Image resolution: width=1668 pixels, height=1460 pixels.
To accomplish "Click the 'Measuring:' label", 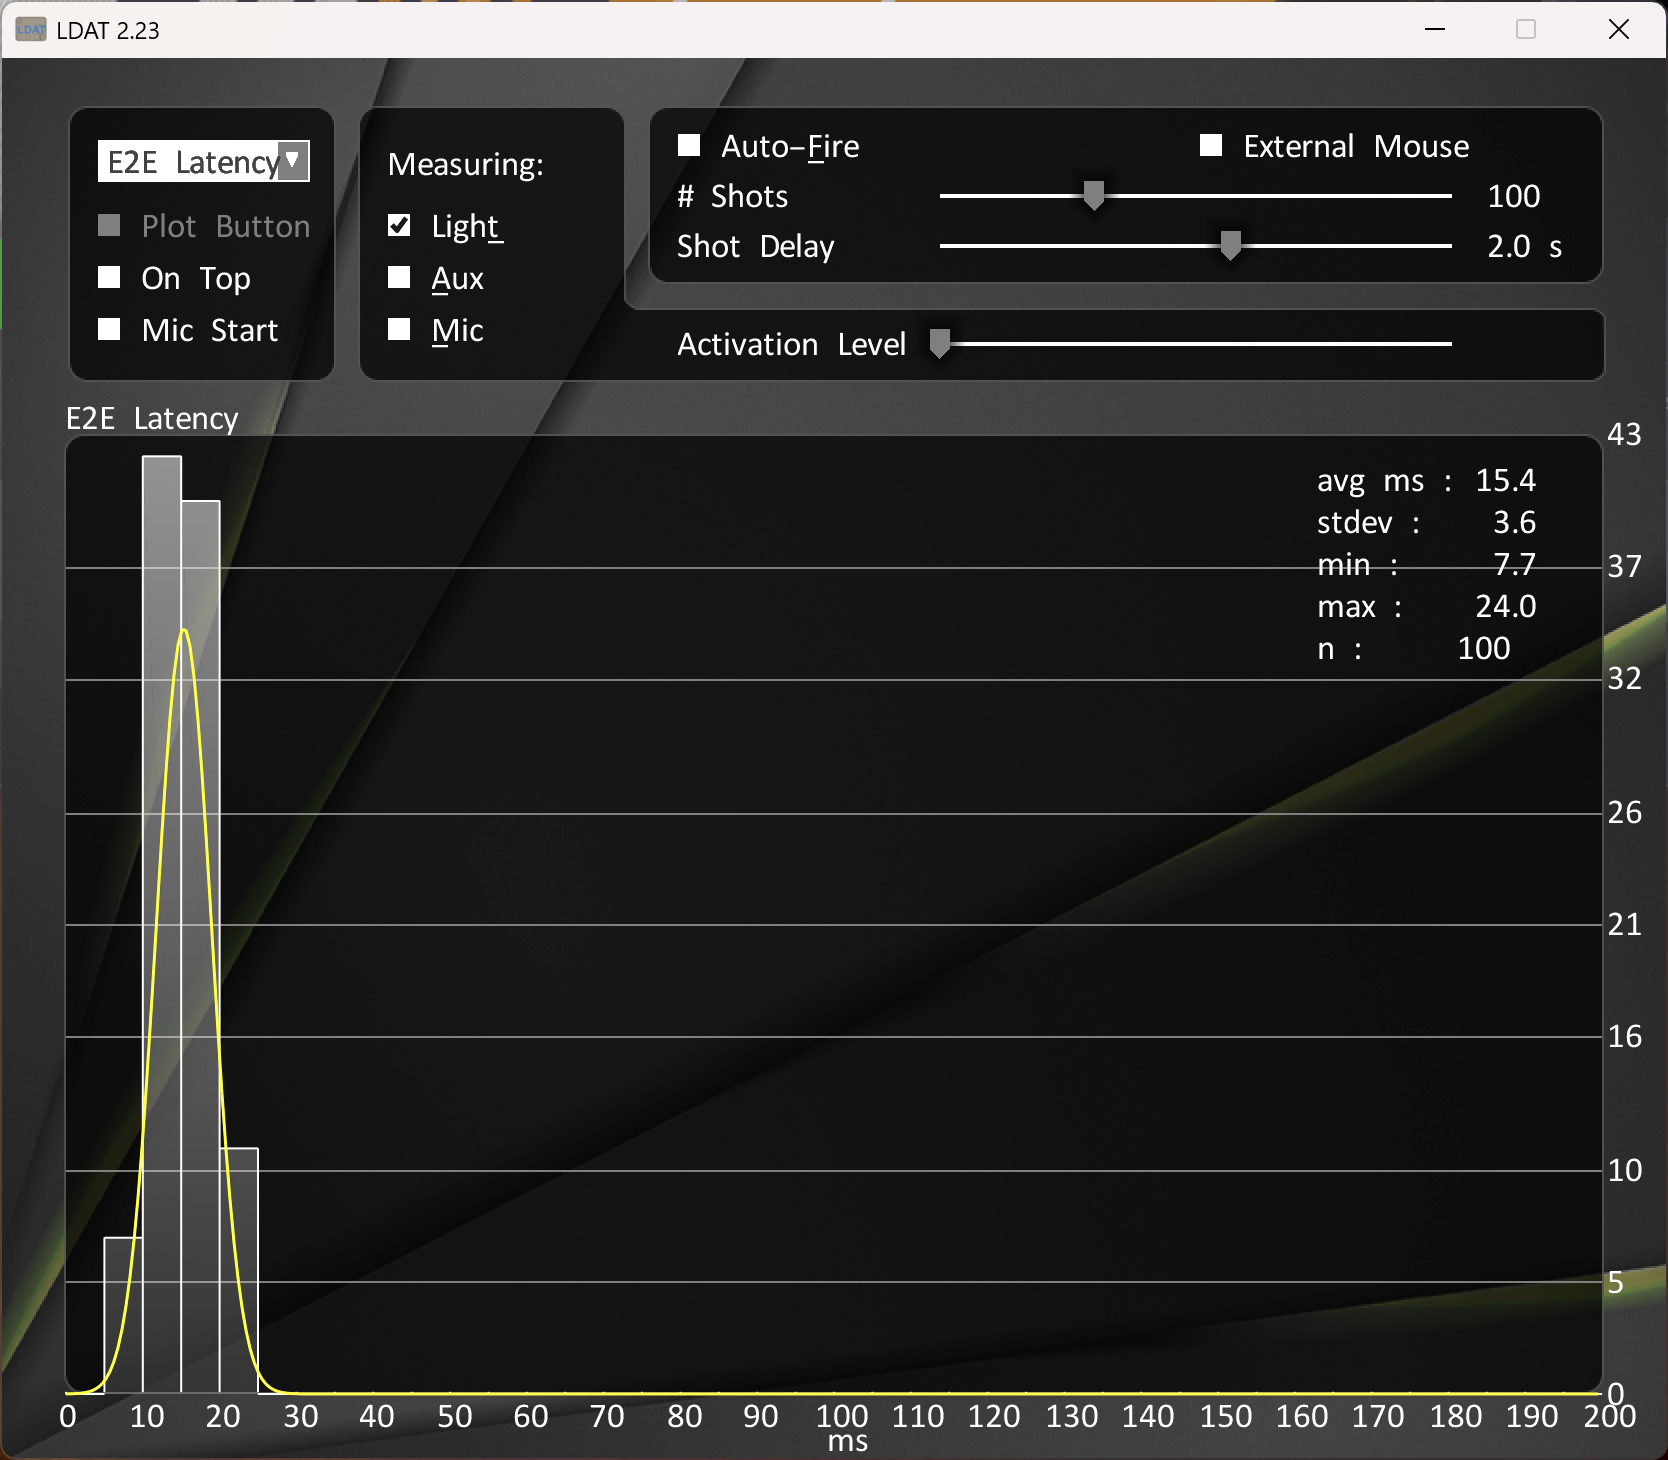I will click(466, 164).
